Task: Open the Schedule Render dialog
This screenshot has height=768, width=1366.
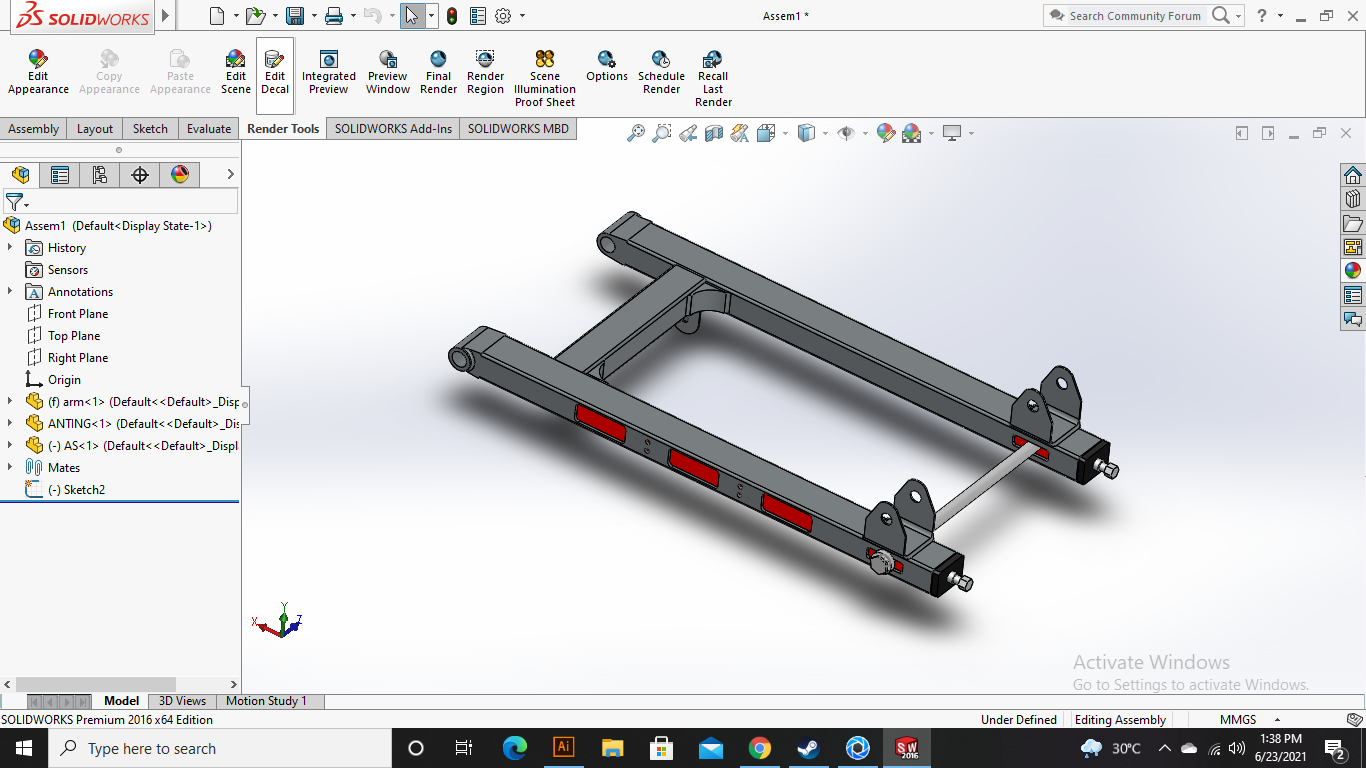Action: point(661,72)
